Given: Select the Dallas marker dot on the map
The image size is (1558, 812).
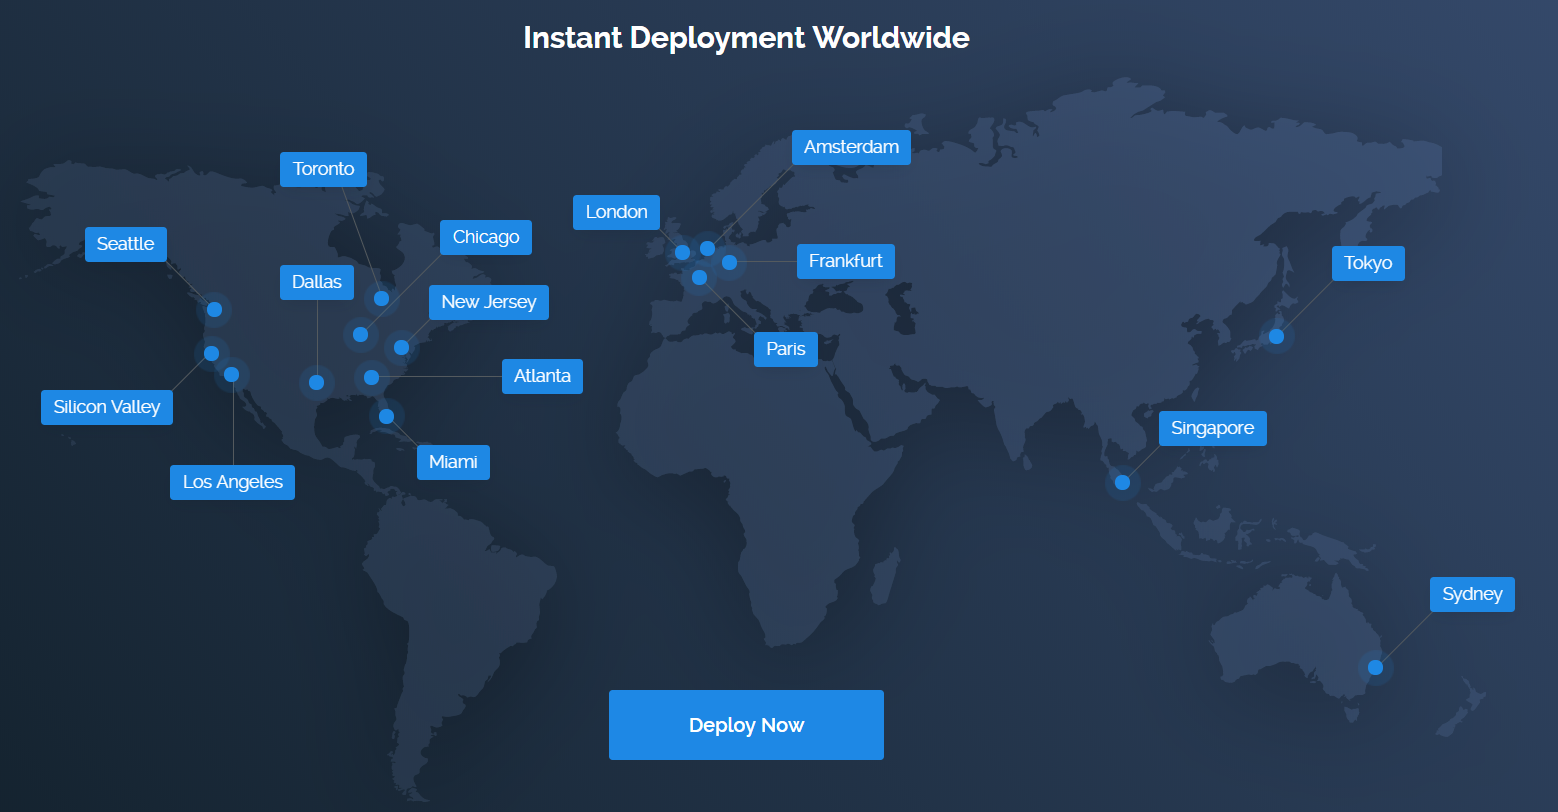Looking at the screenshot, I should click(316, 382).
